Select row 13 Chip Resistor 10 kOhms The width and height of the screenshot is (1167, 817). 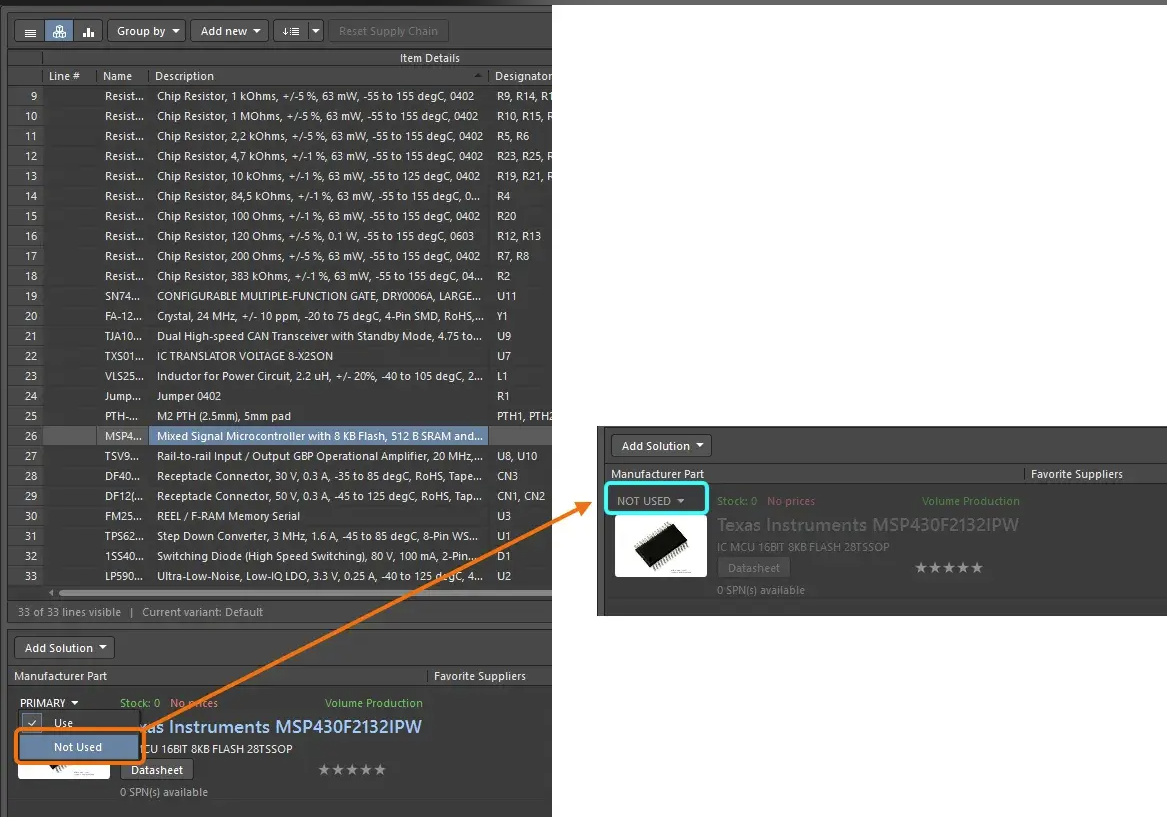click(280, 176)
